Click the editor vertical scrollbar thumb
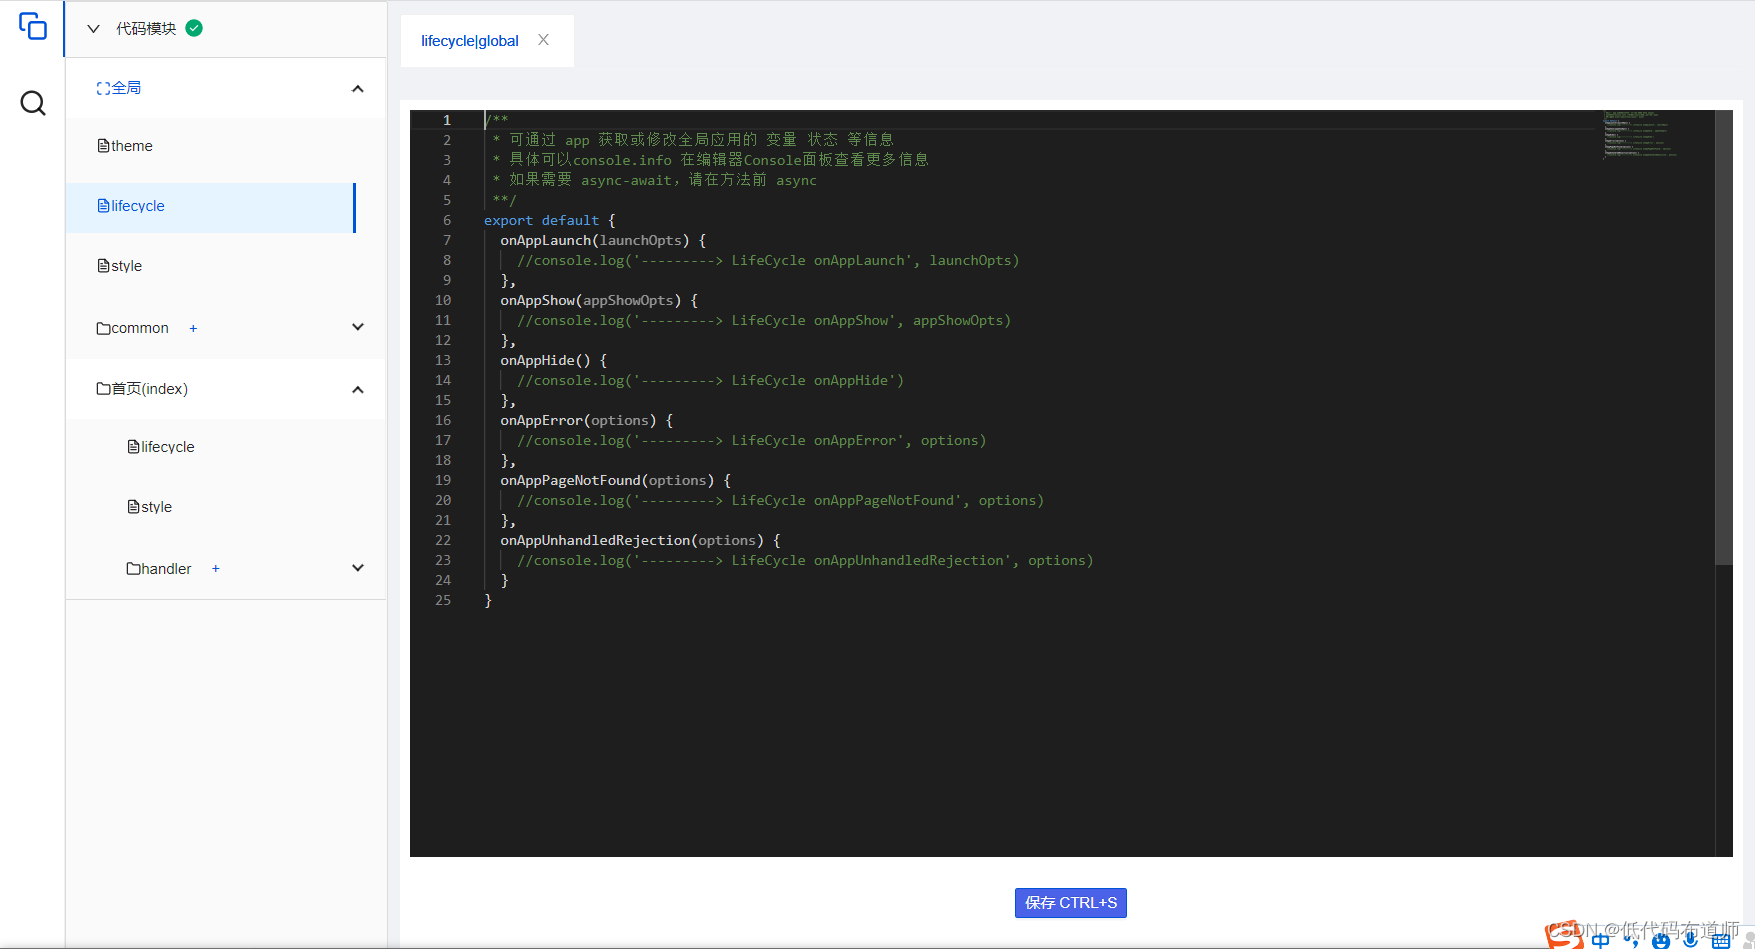1755x949 pixels. coord(1724,338)
